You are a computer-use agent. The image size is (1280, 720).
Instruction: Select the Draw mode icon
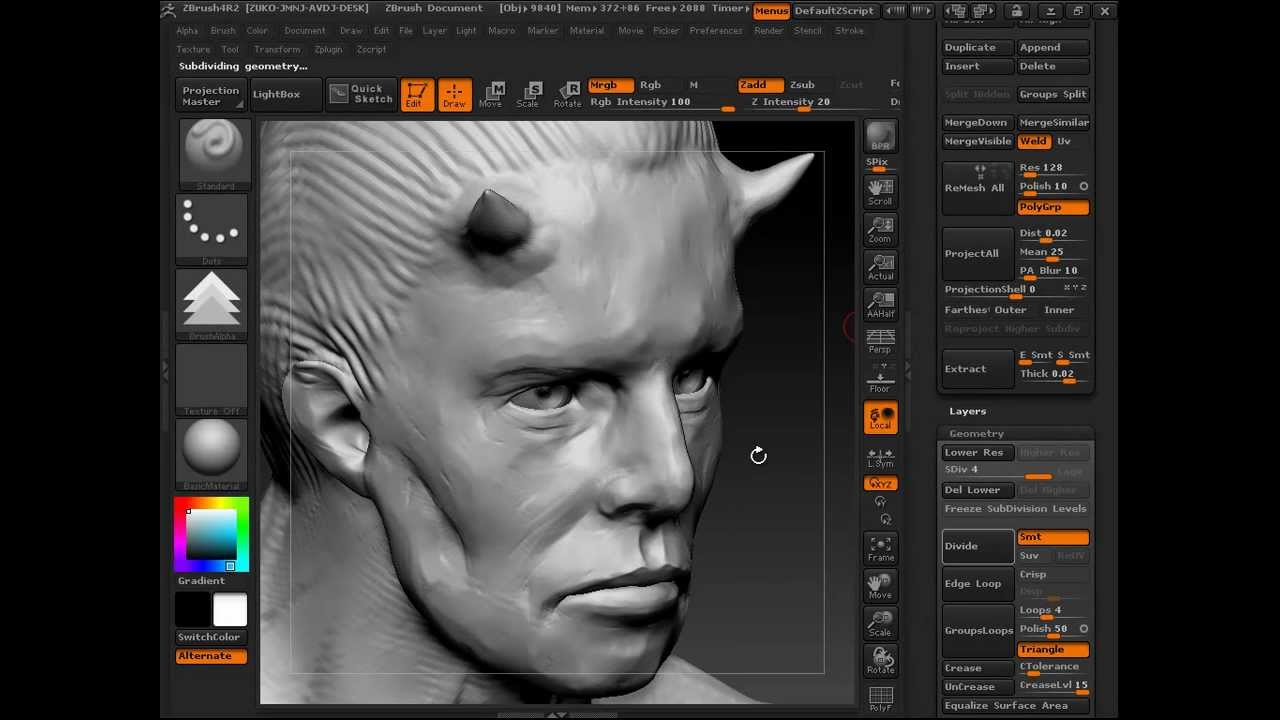pos(454,95)
